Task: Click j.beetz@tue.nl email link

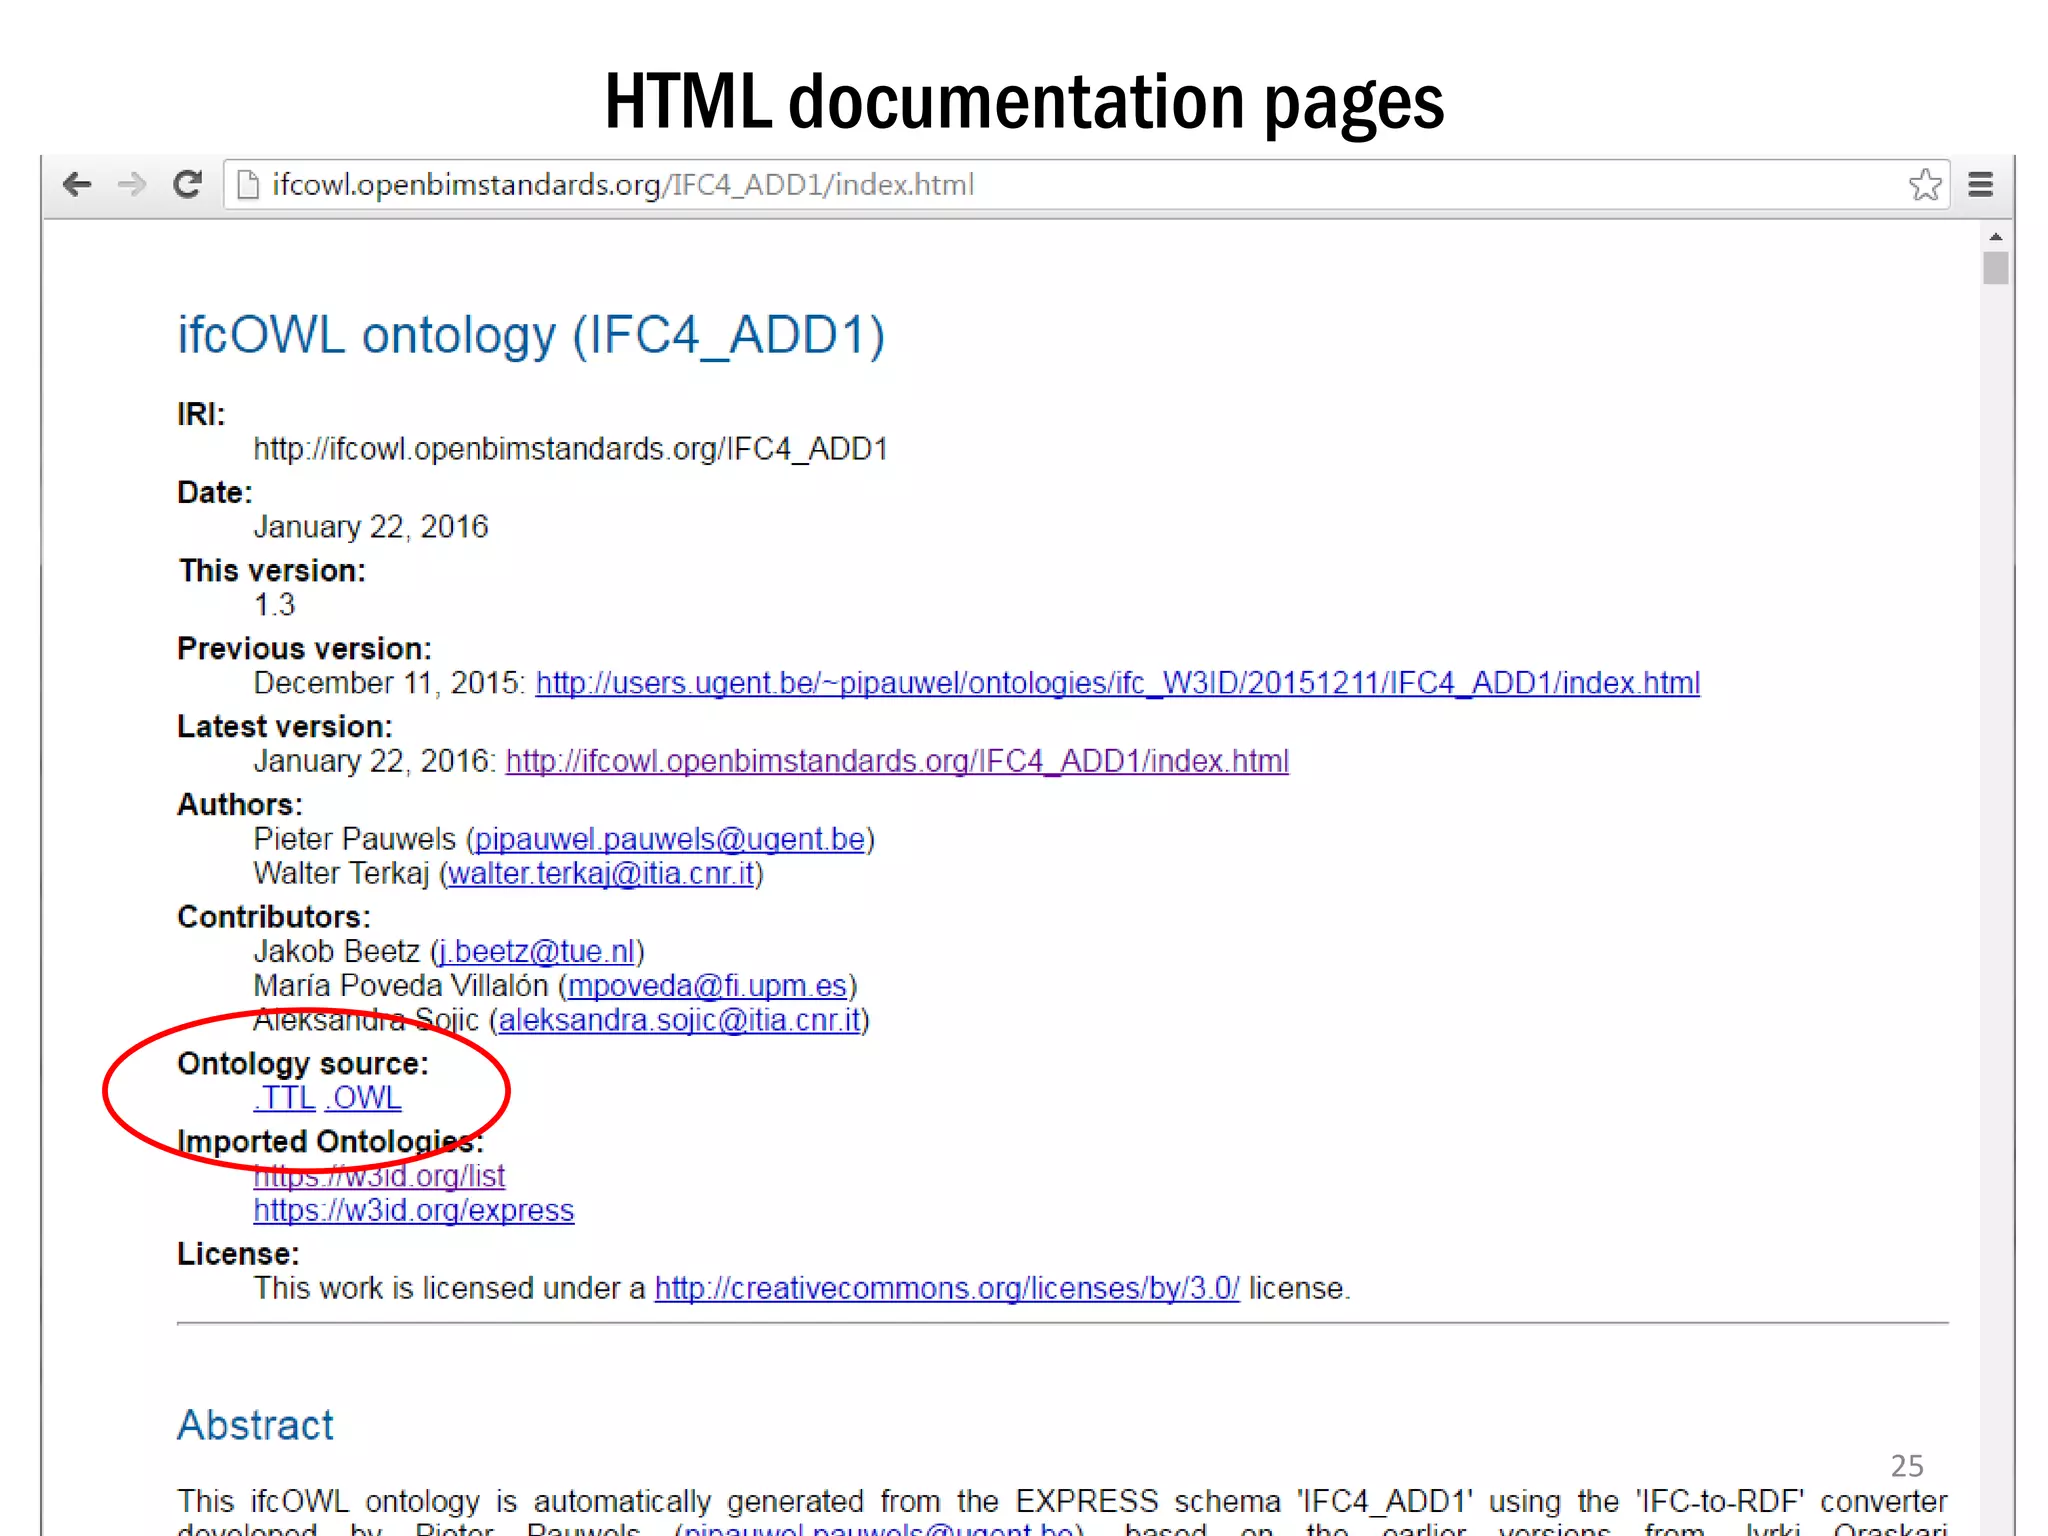Action: pos(537,951)
